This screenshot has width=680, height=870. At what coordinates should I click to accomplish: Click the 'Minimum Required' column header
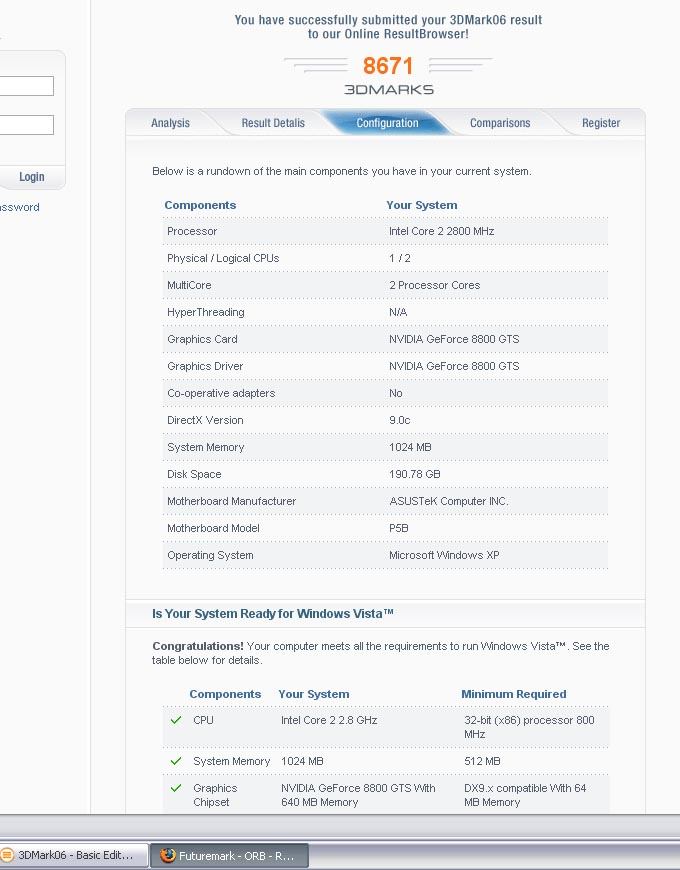coord(514,694)
